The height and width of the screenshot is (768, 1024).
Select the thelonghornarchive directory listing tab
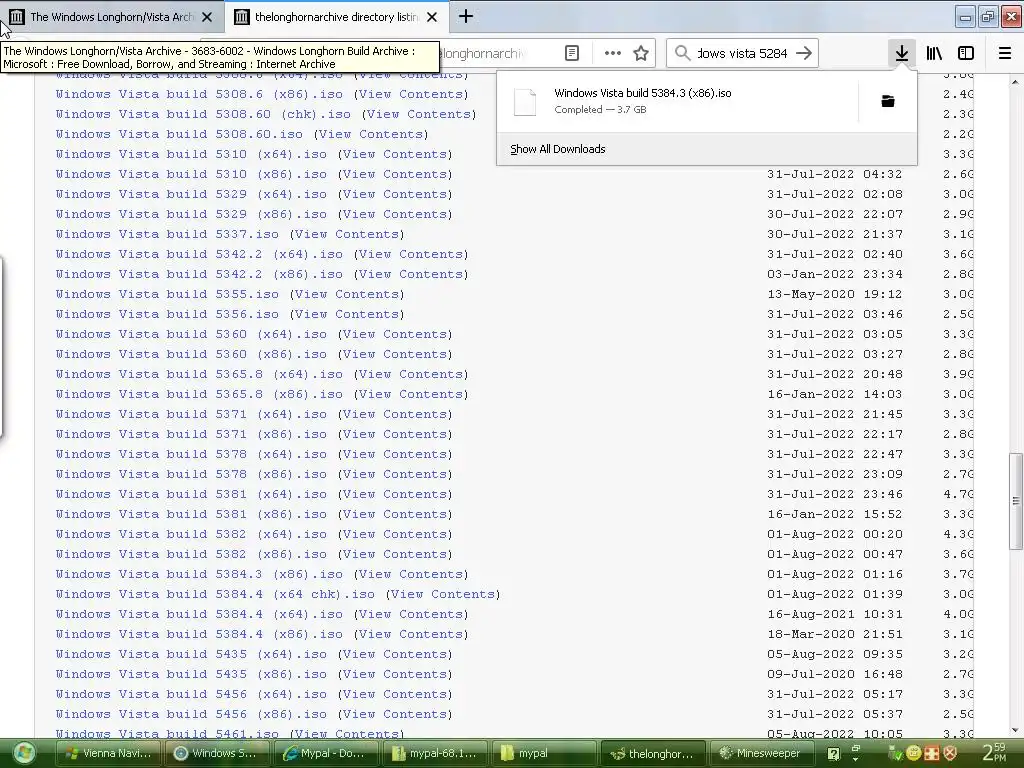click(x=337, y=17)
